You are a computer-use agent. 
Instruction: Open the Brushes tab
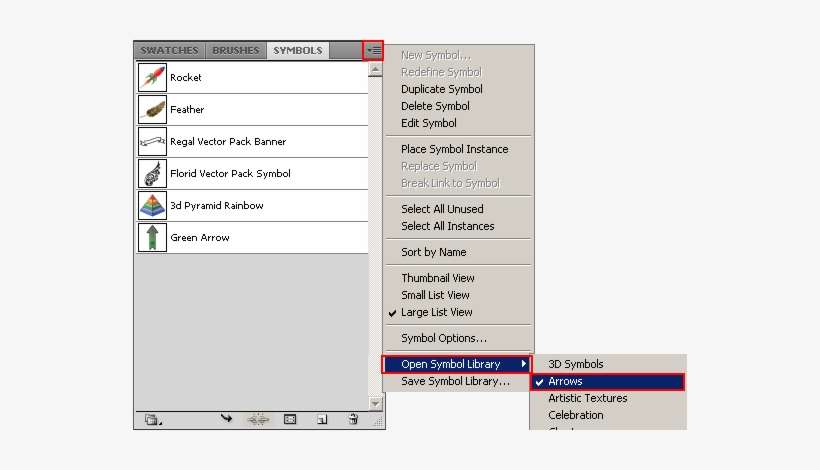pyautogui.click(x=236, y=50)
